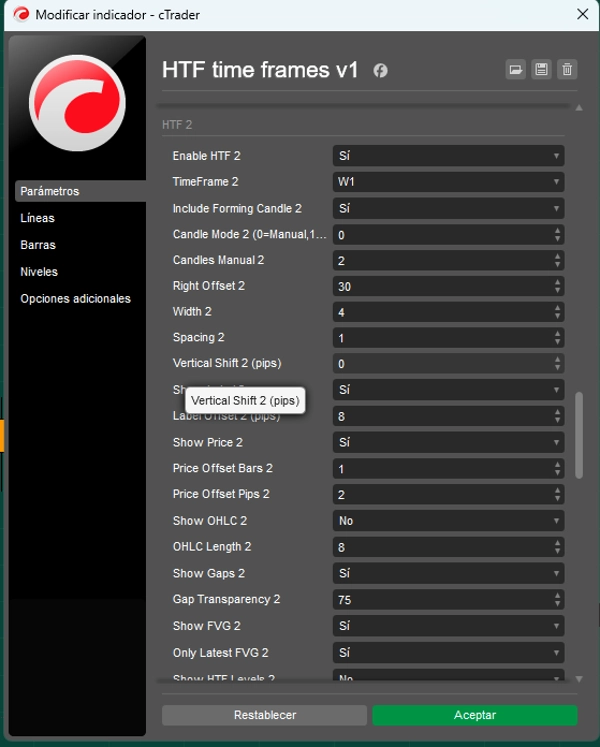Click the Facebook icon next to title

[380, 71]
